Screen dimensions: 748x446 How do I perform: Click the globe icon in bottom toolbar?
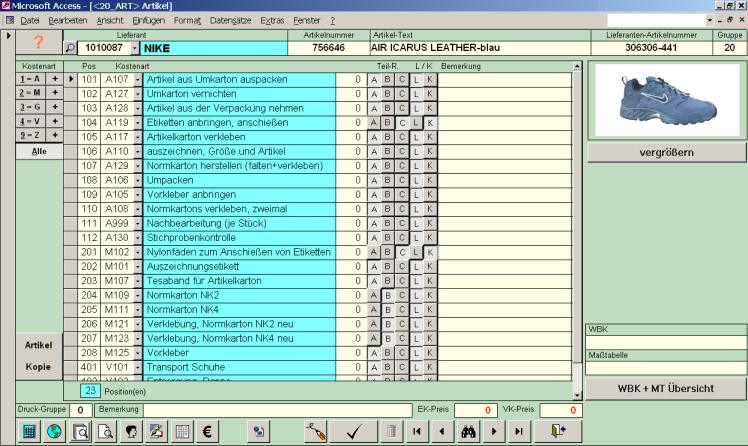(54, 431)
